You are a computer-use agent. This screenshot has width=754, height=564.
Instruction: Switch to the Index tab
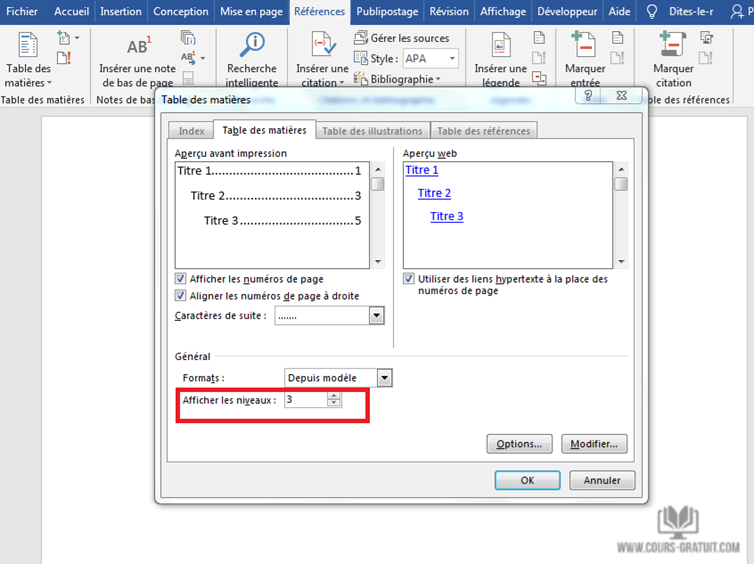[x=191, y=131]
